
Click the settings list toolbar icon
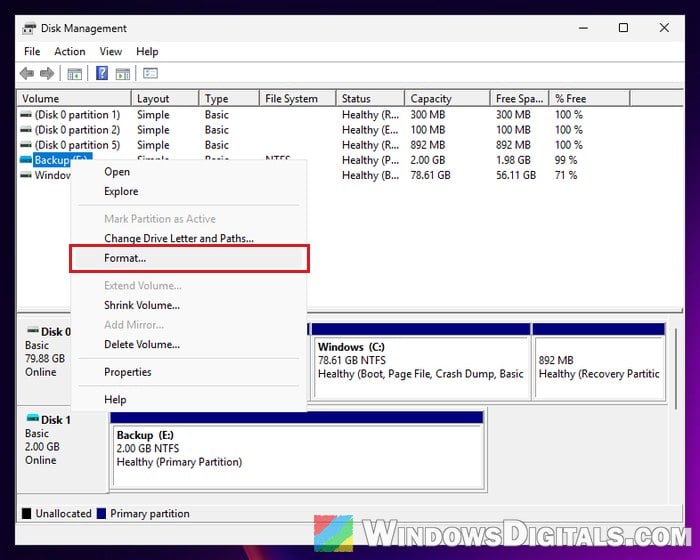coord(150,73)
